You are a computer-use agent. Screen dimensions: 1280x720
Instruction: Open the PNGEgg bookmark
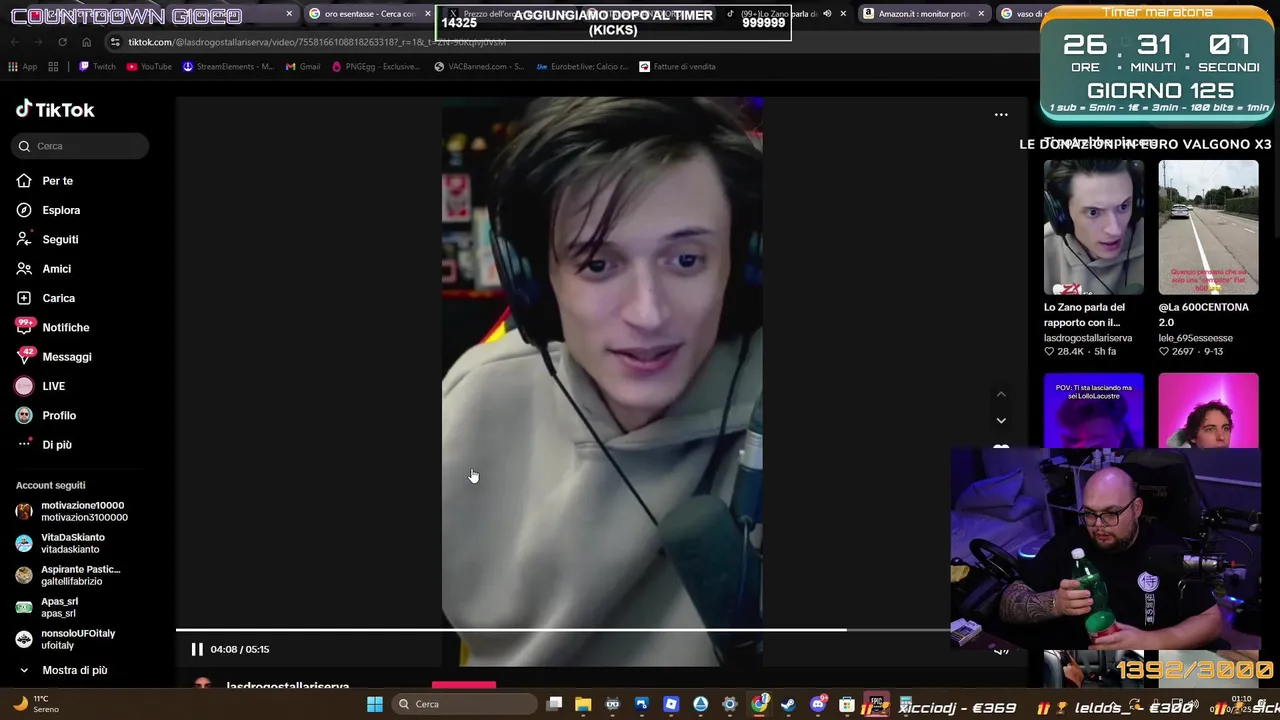coord(376,67)
